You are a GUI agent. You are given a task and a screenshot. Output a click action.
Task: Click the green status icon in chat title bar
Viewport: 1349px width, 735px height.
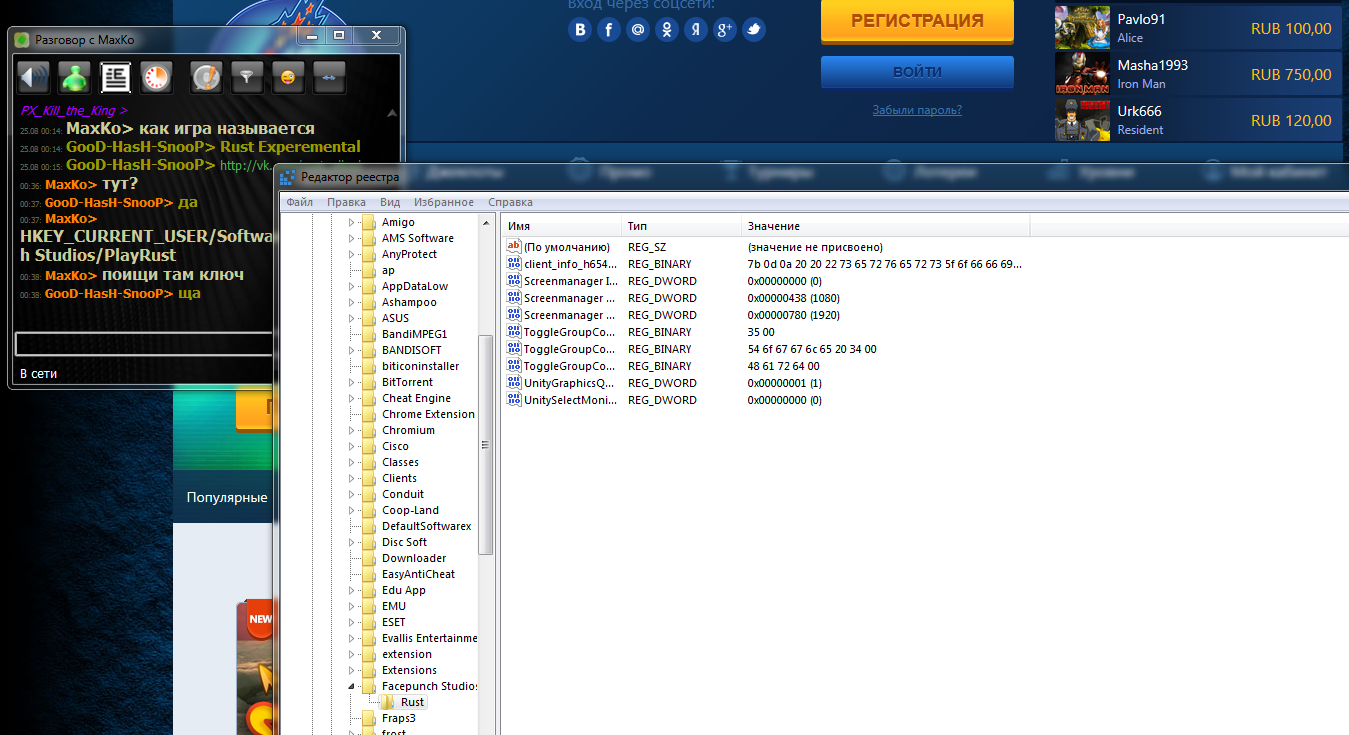tap(22, 39)
